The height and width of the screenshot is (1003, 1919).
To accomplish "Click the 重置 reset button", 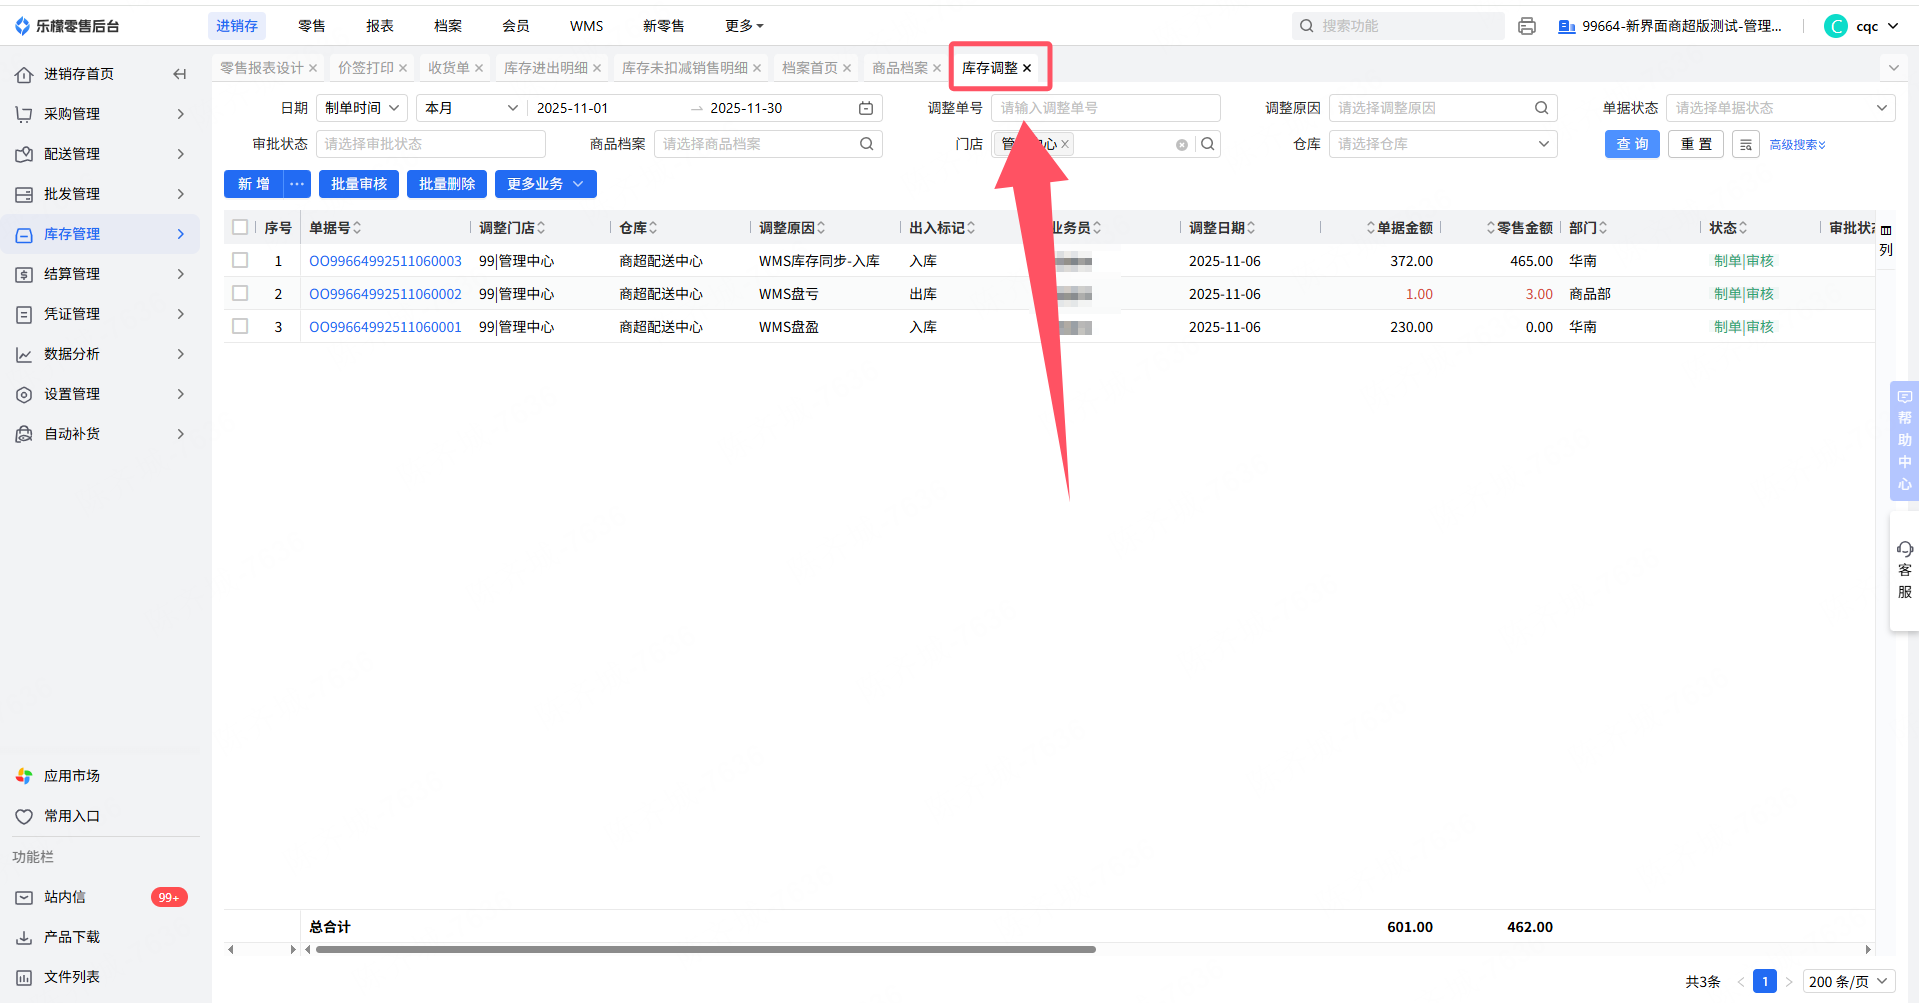I will click(x=1696, y=144).
